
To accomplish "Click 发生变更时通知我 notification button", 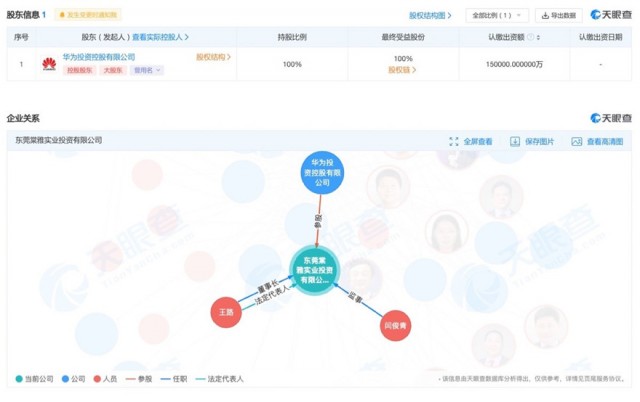I will click(88, 15).
